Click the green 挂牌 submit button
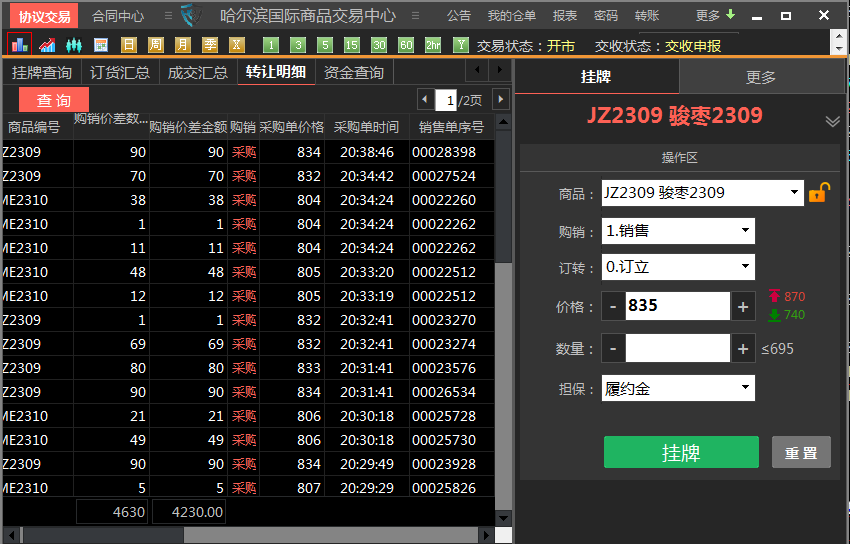Screen dimensions: 850x544 [x=681, y=452]
